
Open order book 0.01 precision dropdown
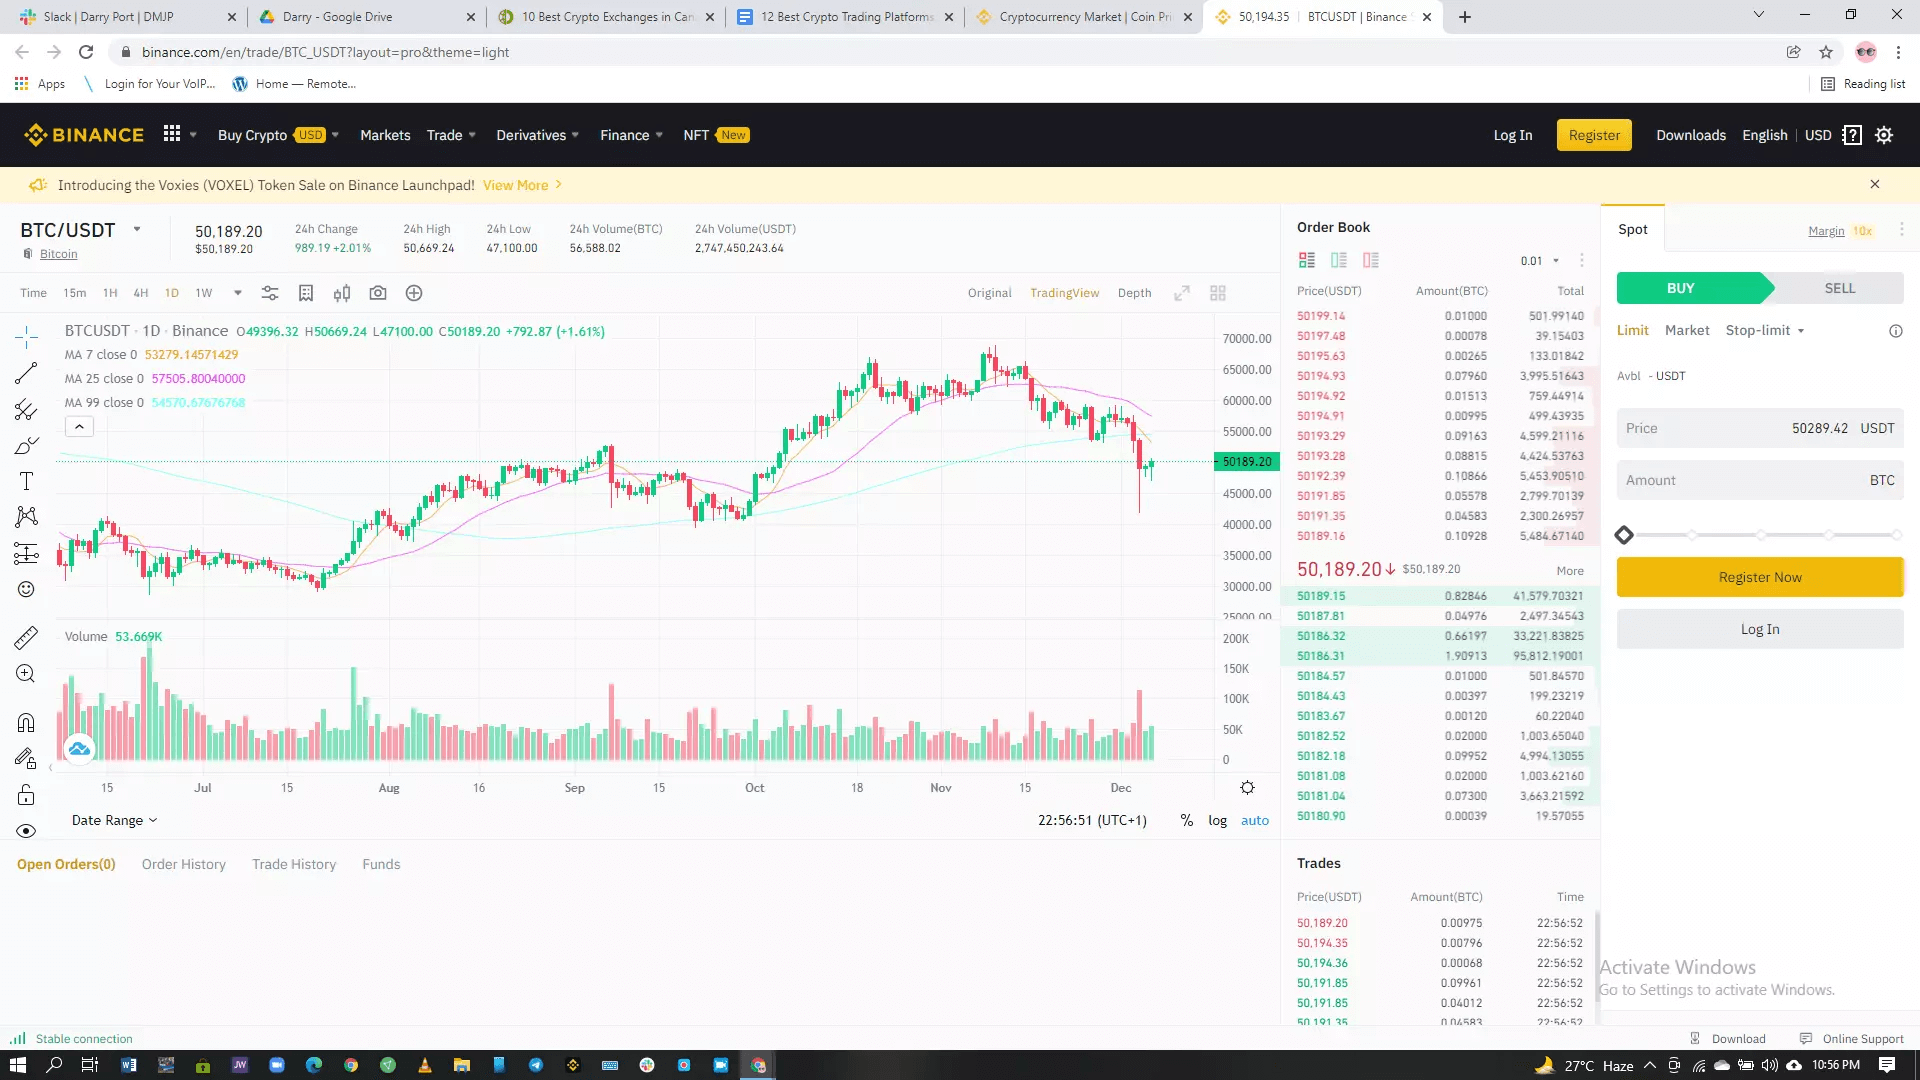click(x=1540, y=261)
